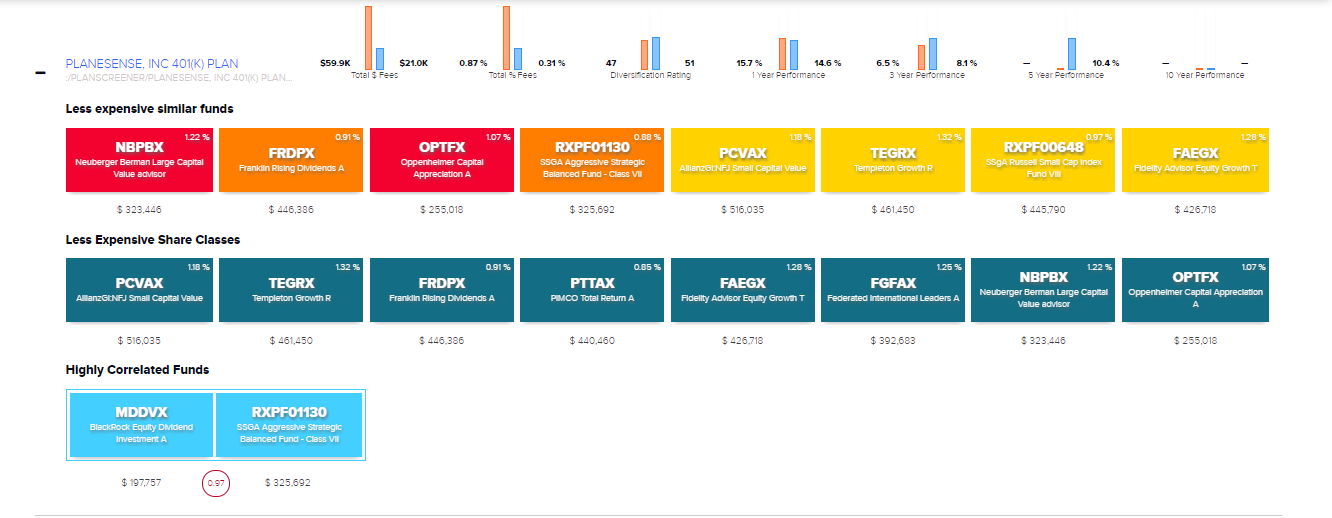Screen dimensions: 1332x518
Task: Click the yellow RXPF00648 SSgA Russell tile
Action: coord(1043,160)
